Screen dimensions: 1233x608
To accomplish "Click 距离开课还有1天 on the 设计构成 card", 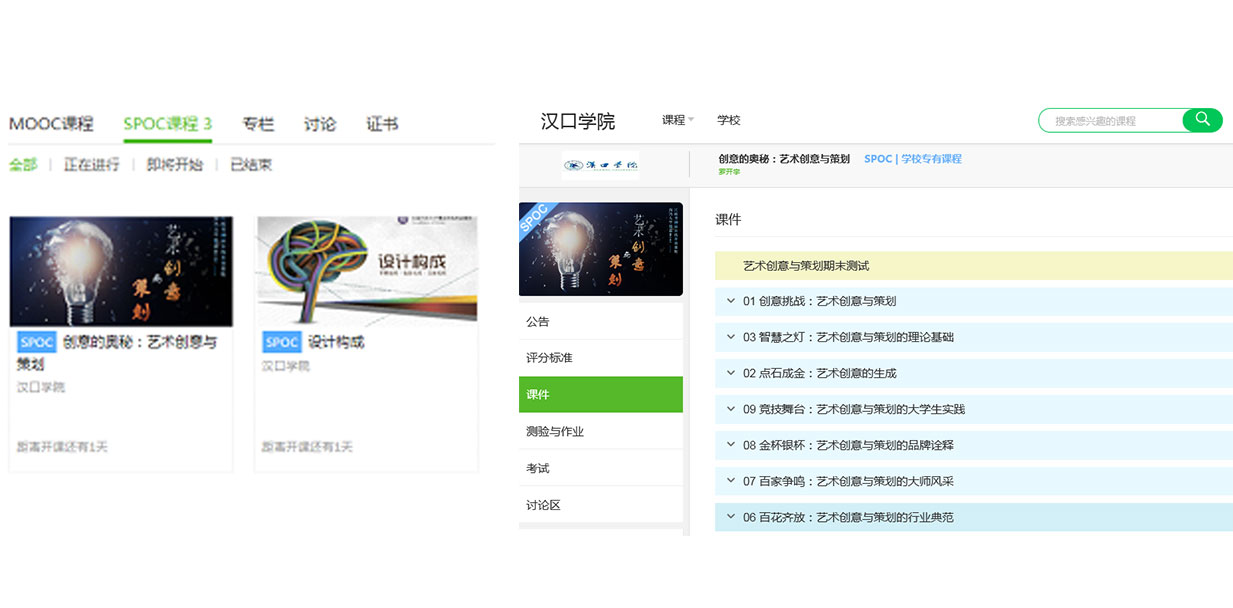I will tap(307, 447).
